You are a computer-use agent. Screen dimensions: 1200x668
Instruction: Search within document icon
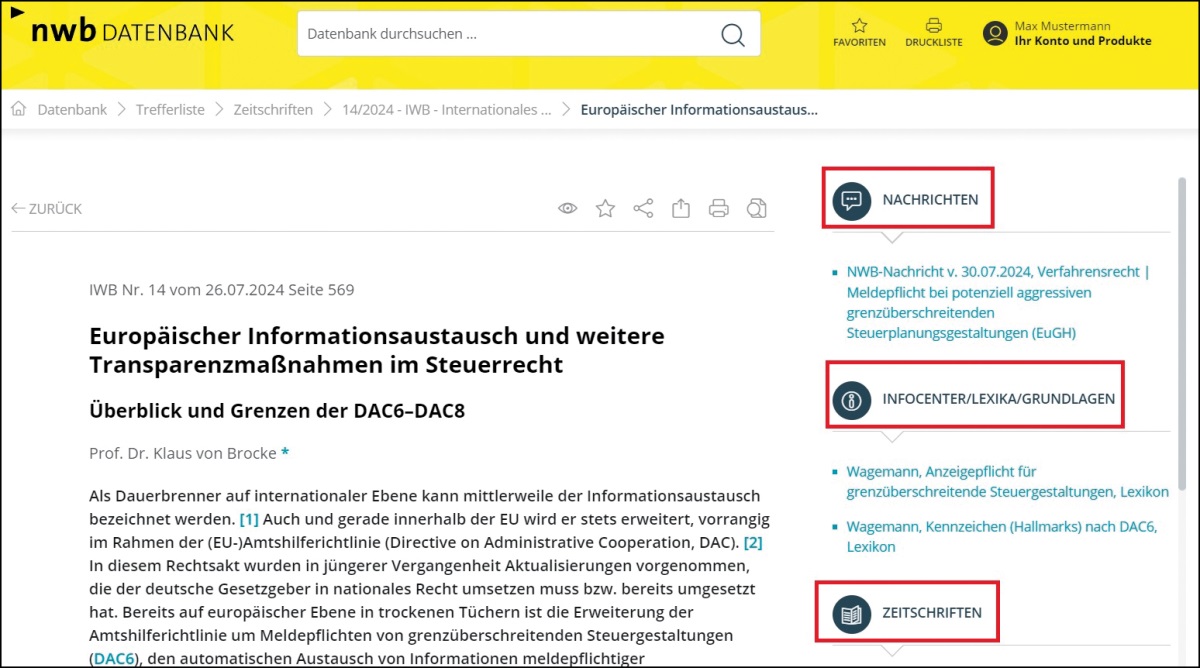coord(757,208)
